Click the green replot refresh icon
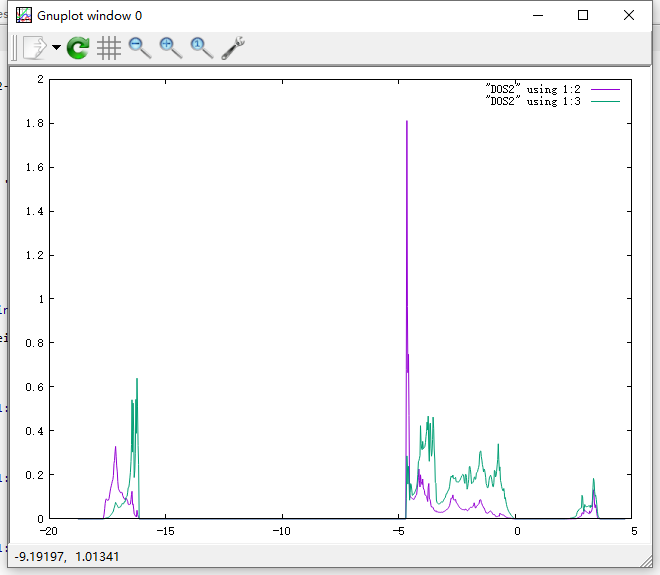660x575 pixels. coord(78,48)
